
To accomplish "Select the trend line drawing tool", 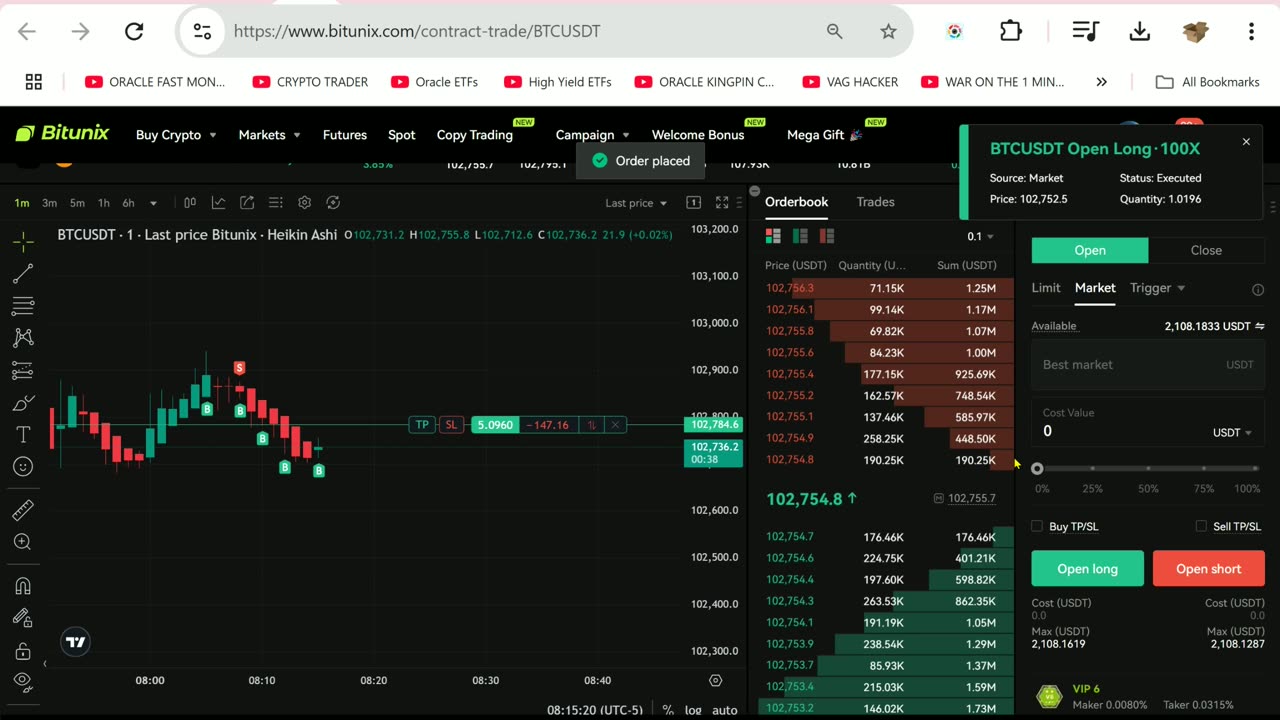I will 23,273.
